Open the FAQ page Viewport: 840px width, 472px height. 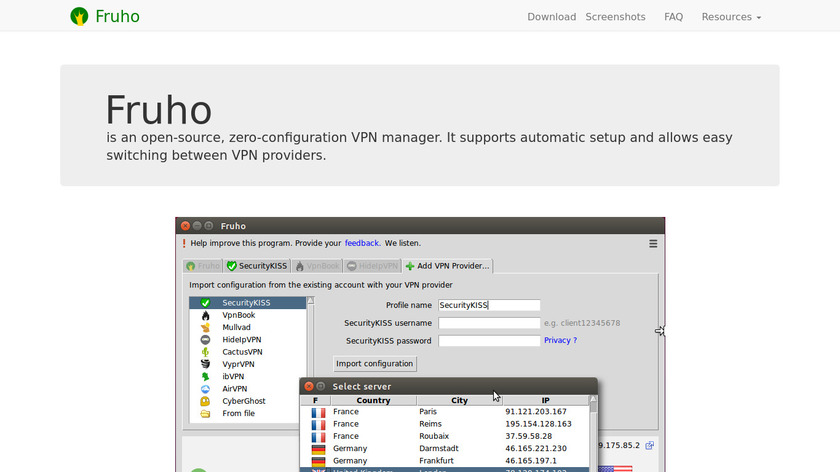[x=673, y=17]
